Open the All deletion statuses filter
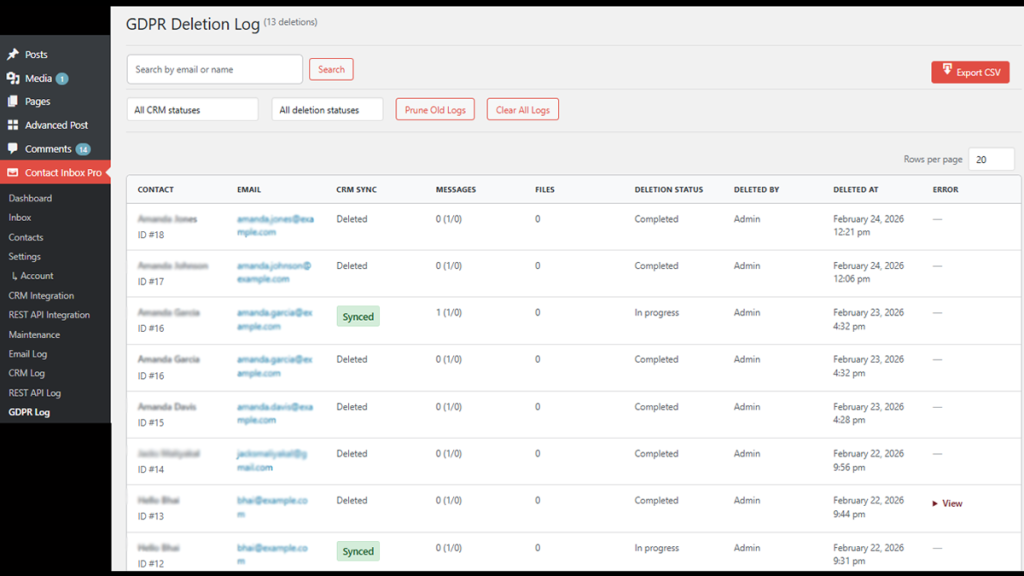This screenshot has height=576, width=1024. (327, 110)
